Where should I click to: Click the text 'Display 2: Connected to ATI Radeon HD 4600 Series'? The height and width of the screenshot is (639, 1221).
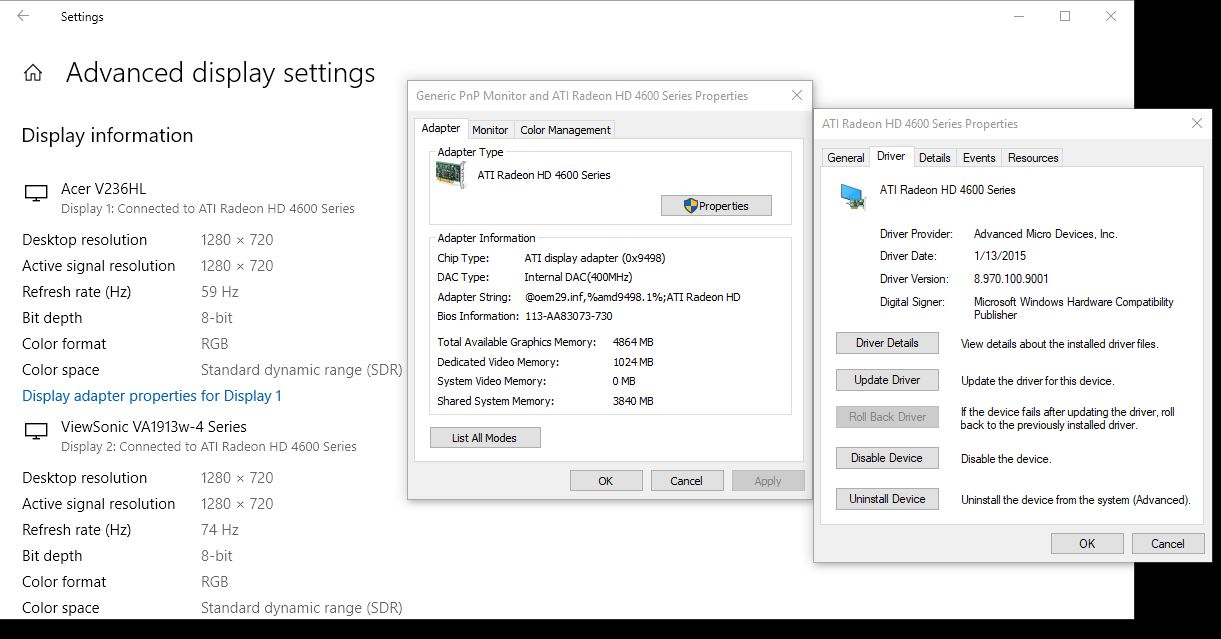[209, 447]
